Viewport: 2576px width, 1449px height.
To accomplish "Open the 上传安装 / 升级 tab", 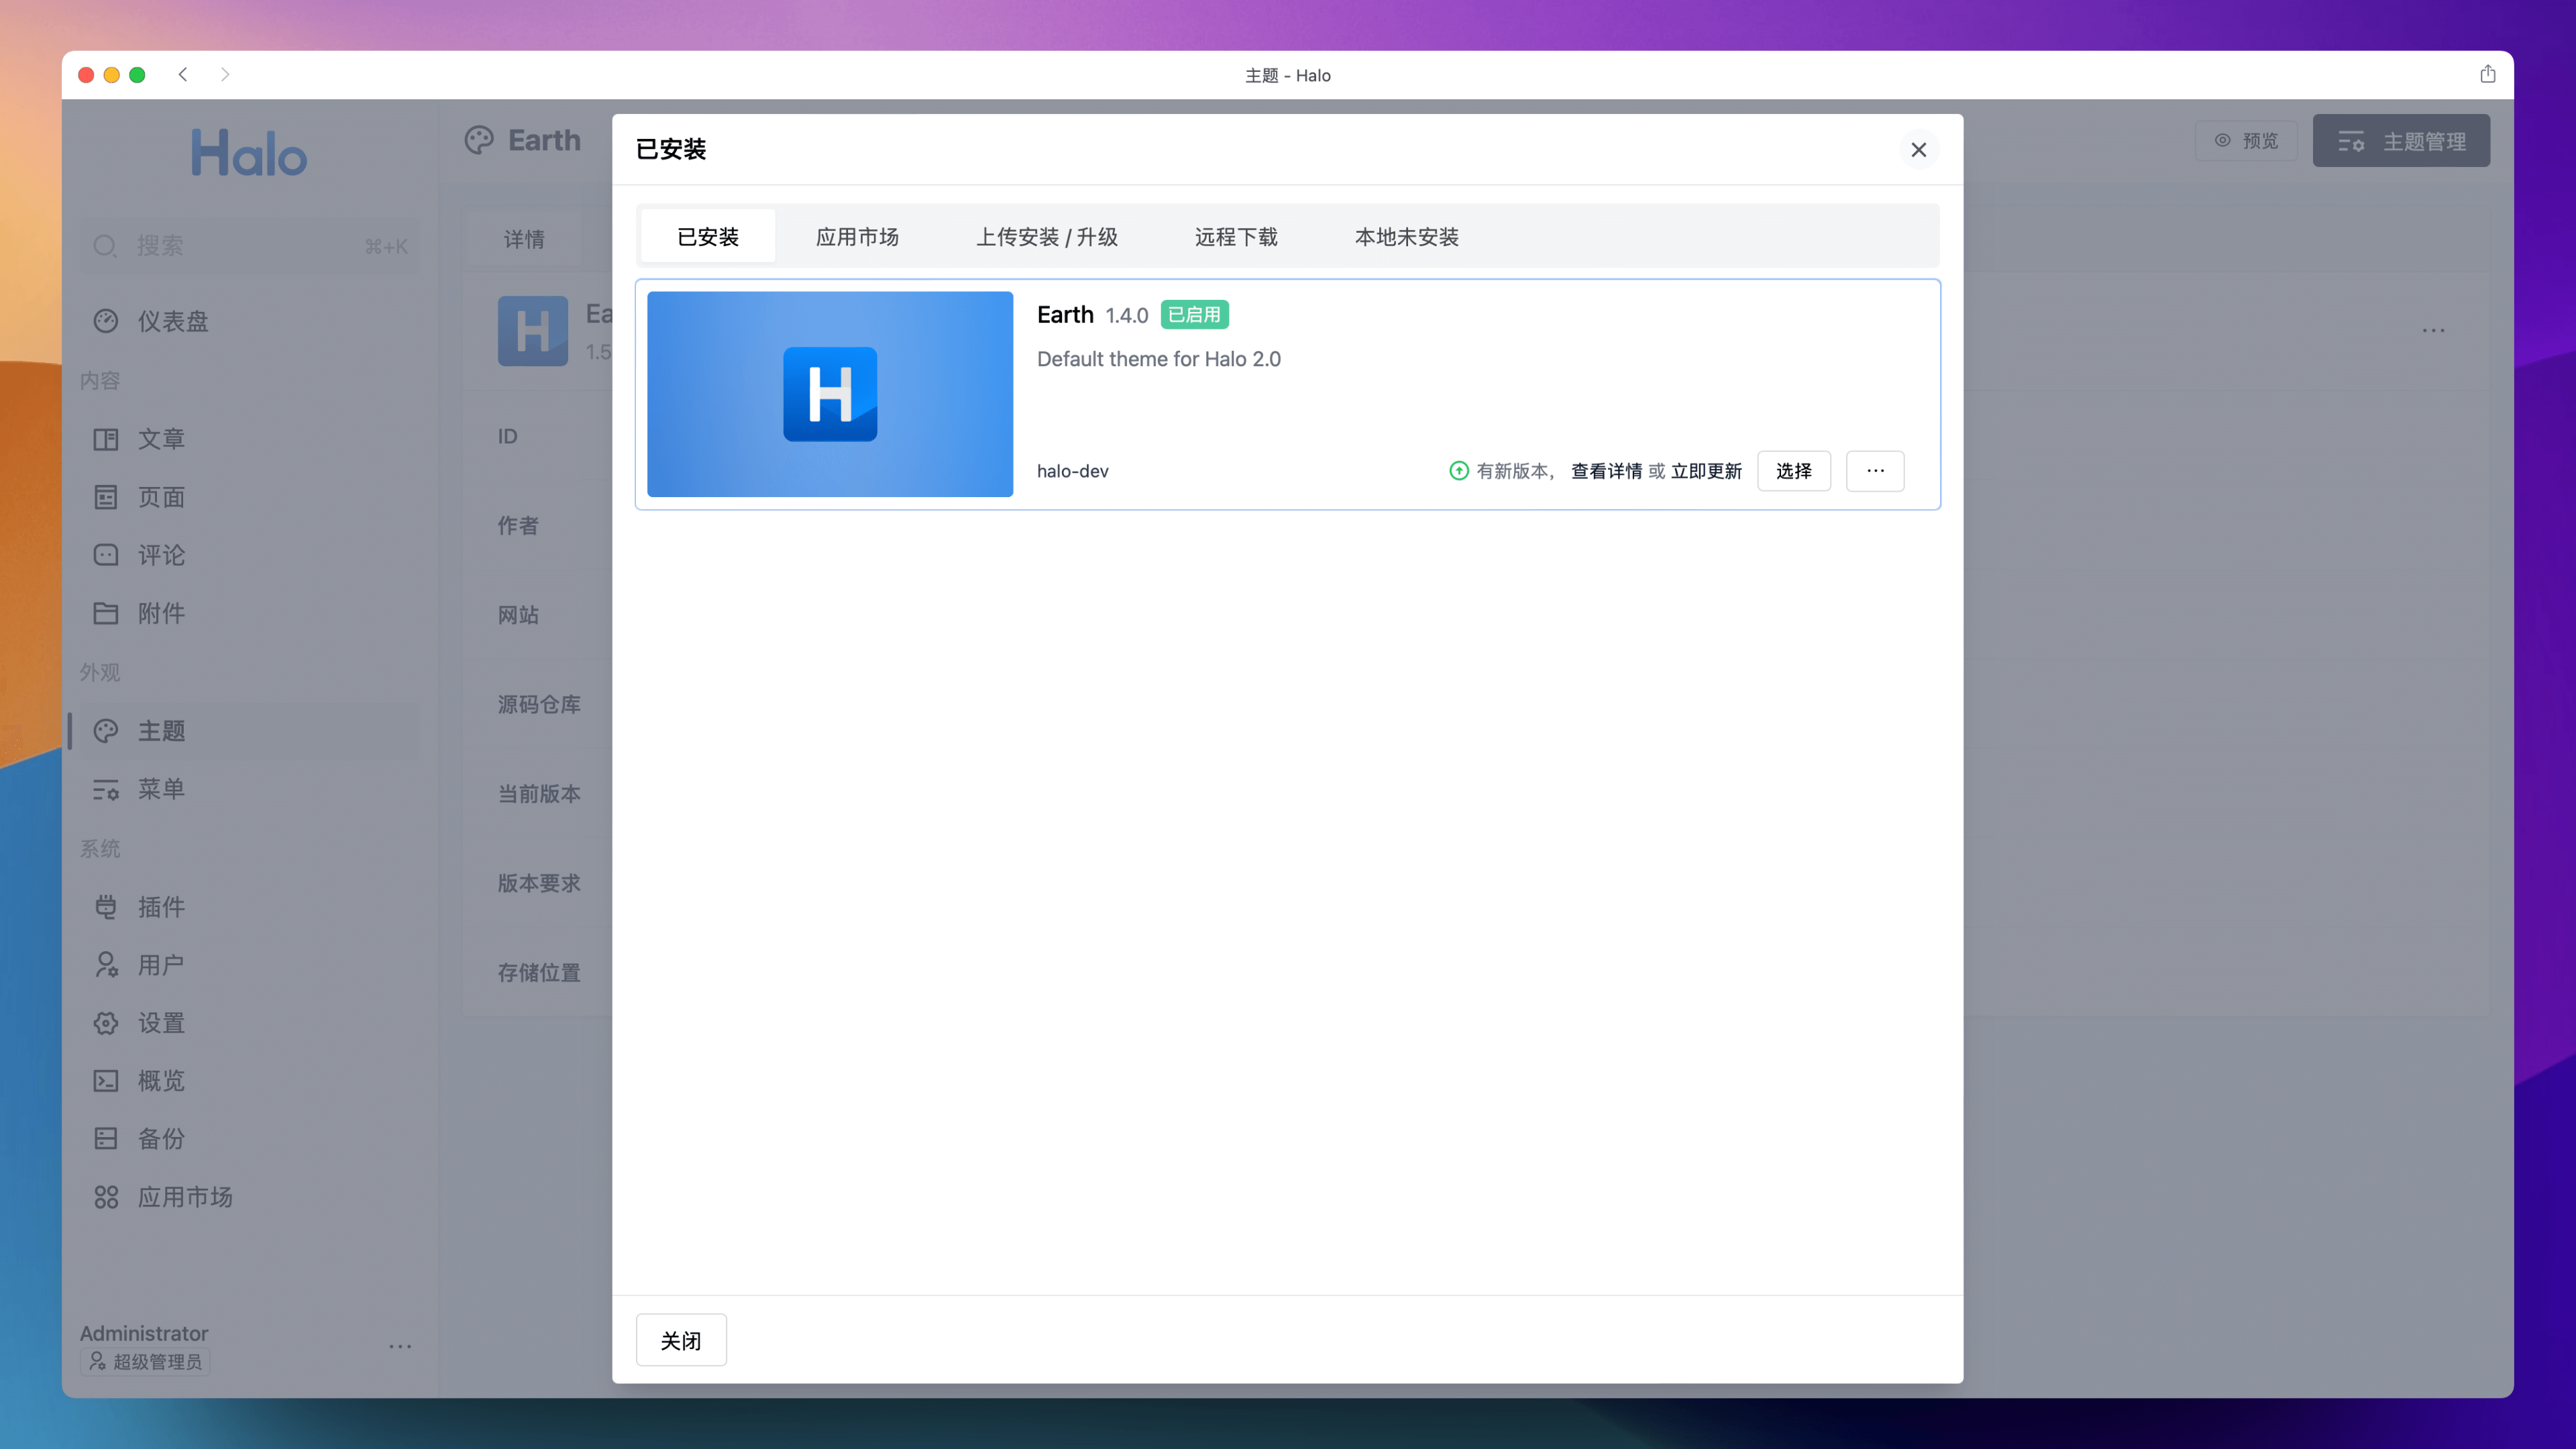I will tap(1046, 237).
